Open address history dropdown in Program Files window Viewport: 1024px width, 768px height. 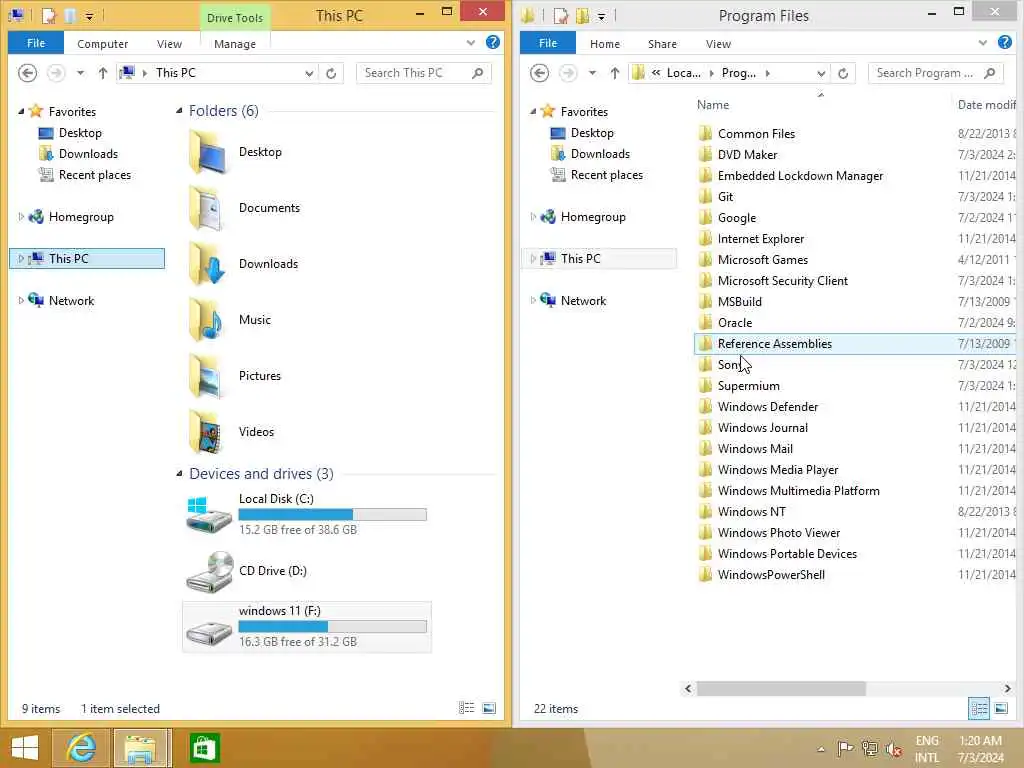pyautogui.click(x=822, y=73)
